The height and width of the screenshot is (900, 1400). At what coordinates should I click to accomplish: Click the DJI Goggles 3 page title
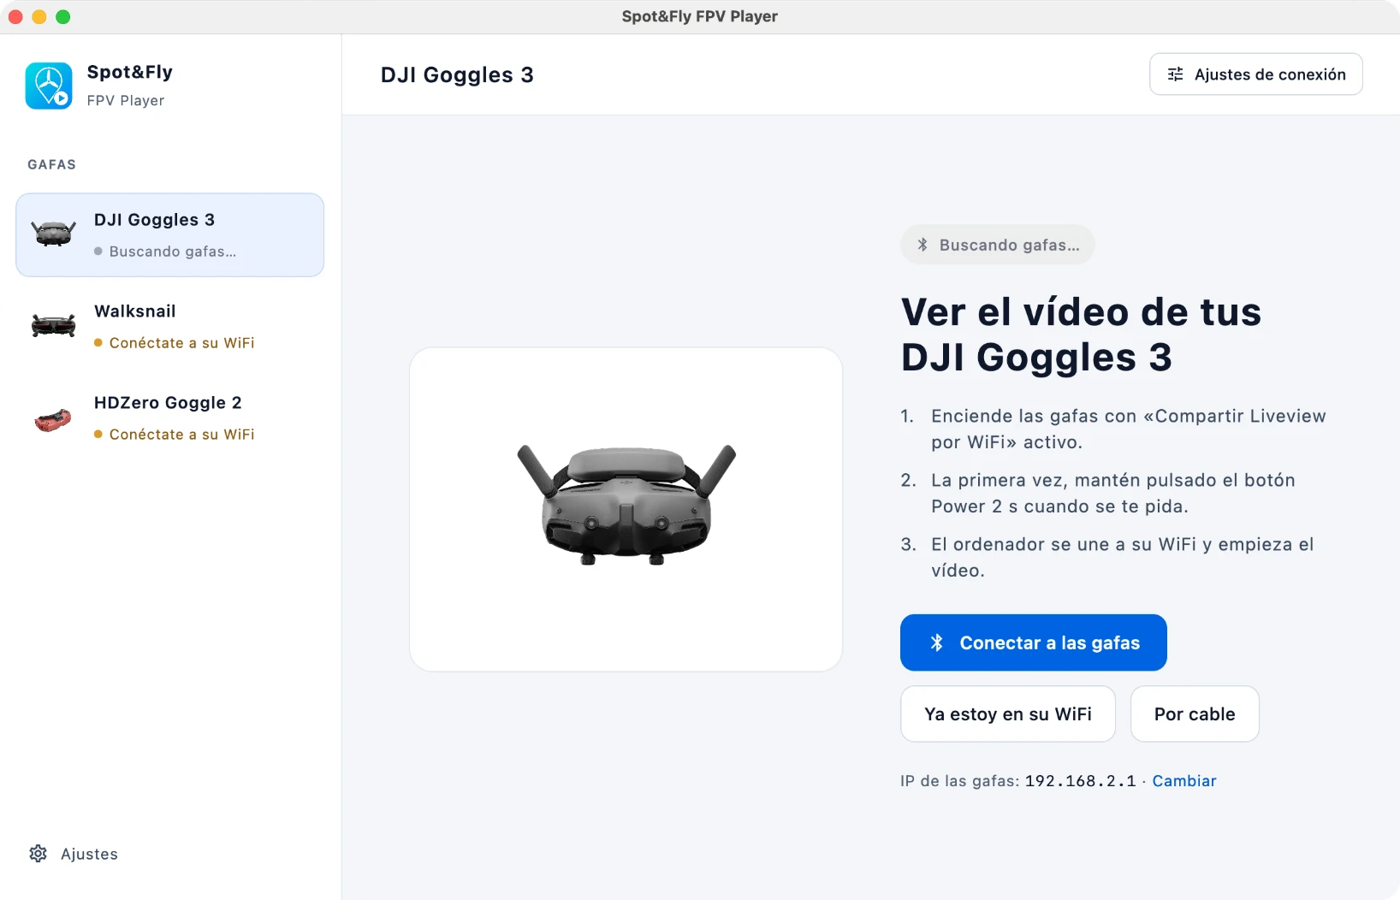[457, 75]
